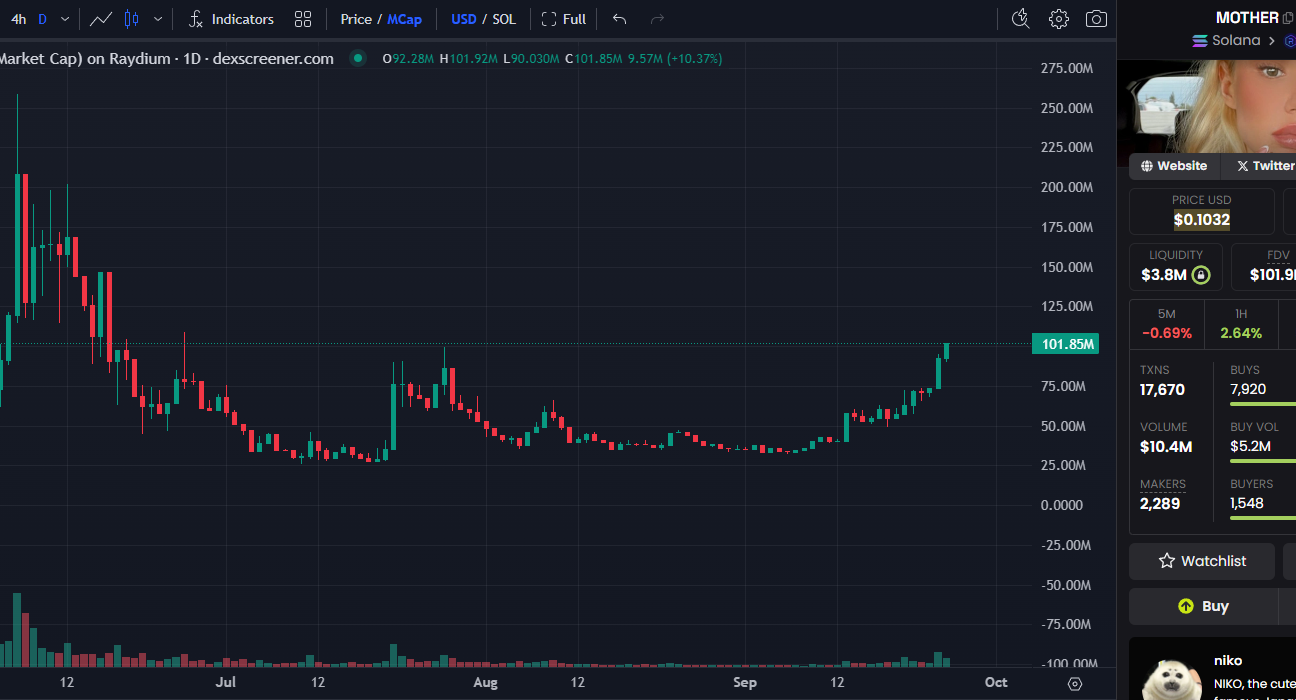This screenshot has height=700, width=1296.
Task: Select the 4h timeframe
Action: [18, 19]
